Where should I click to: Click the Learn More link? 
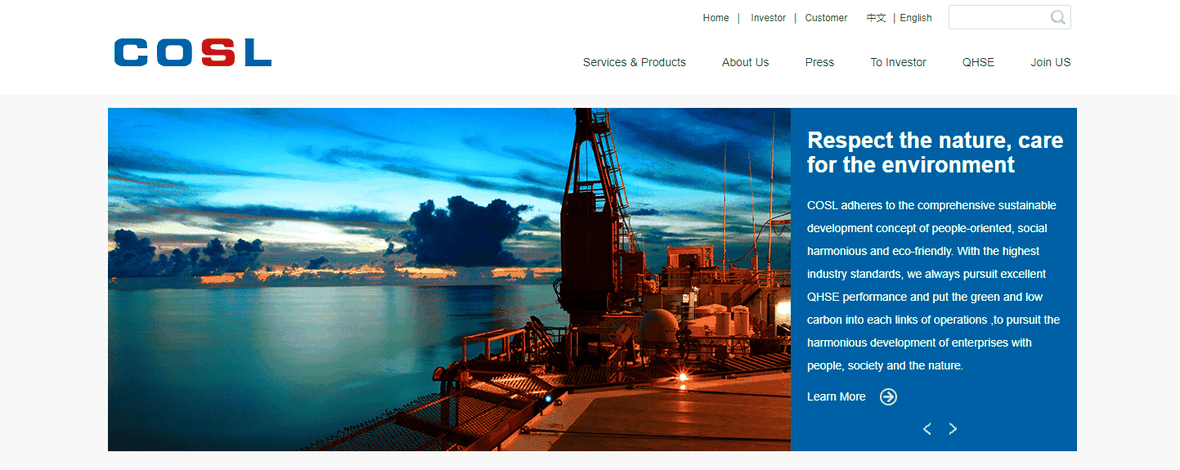click(836, 397)
